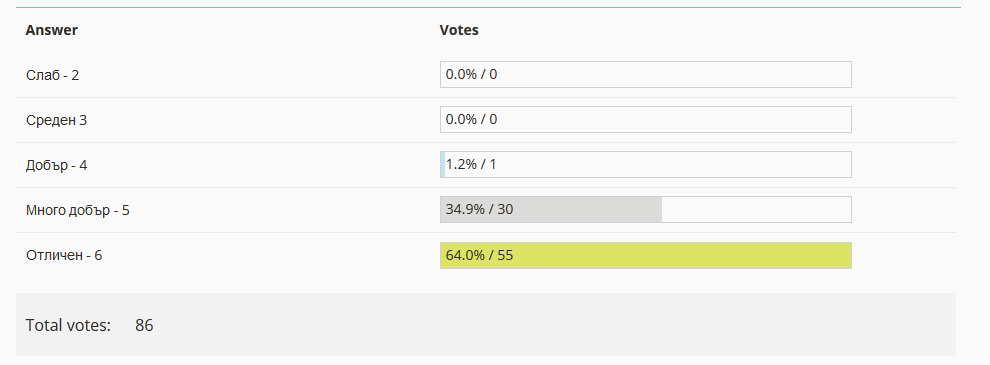Click the 34.9% / 30 vote text

(x=479, y=209)
